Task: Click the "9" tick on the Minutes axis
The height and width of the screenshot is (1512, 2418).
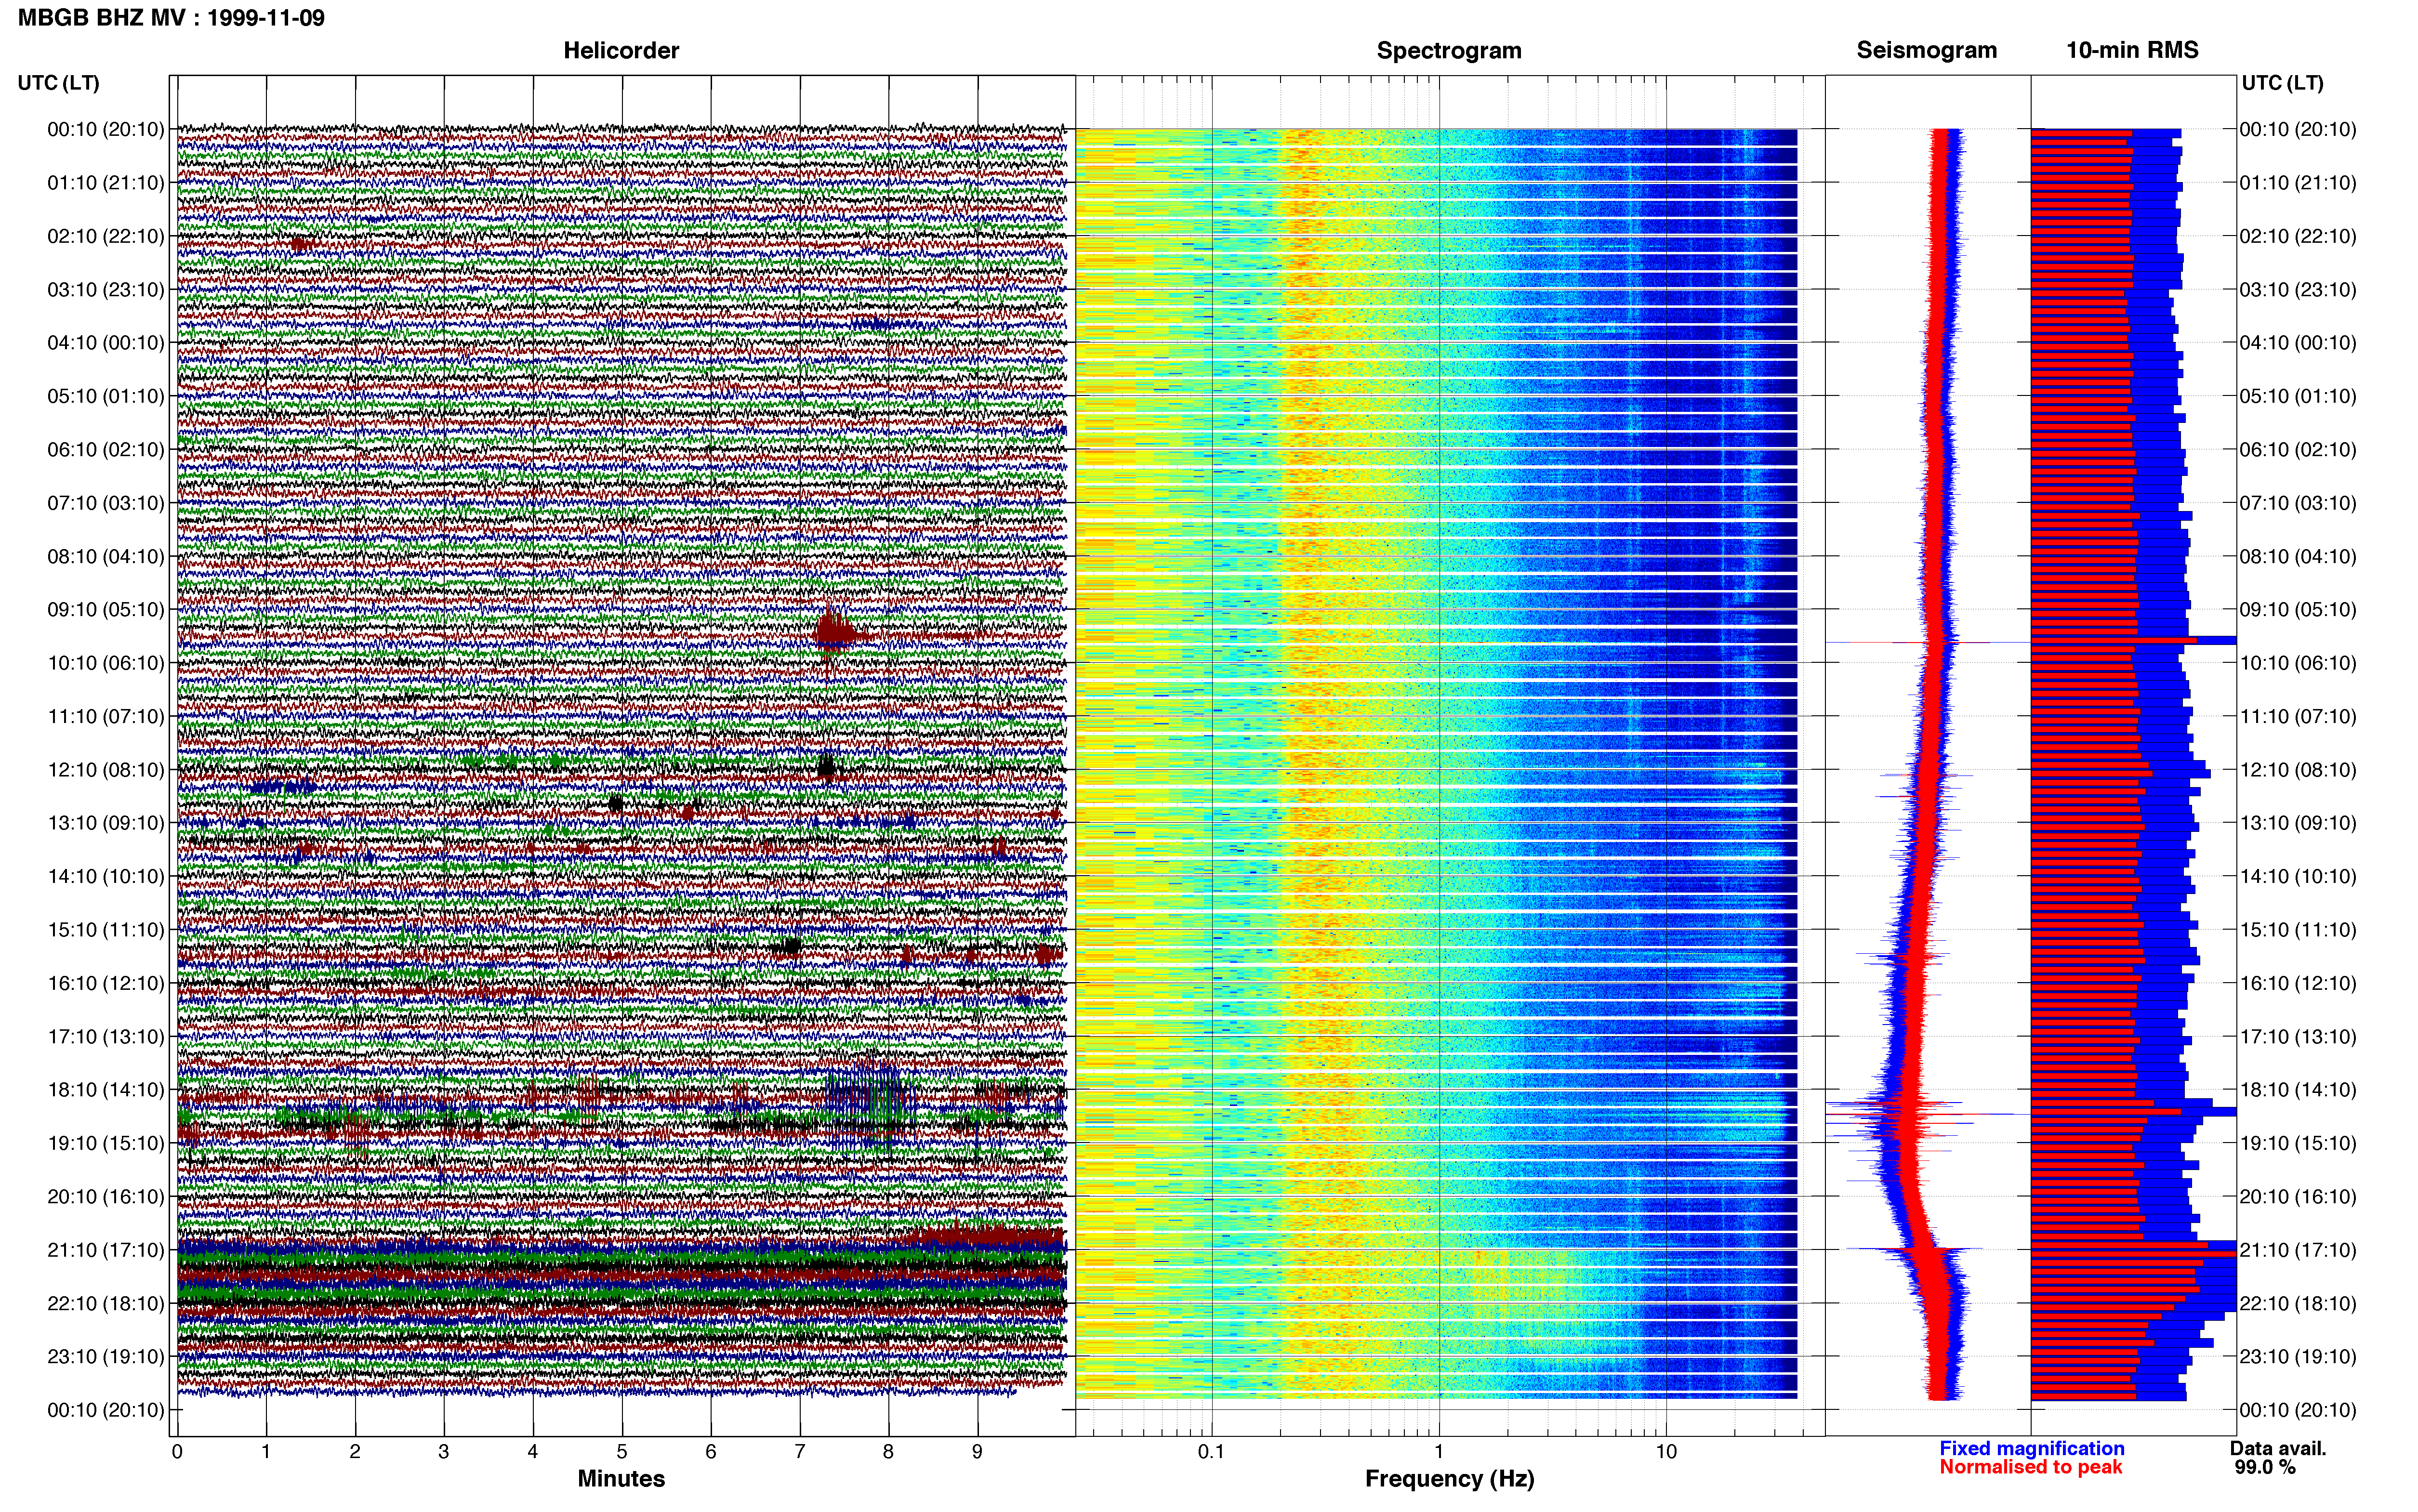Action: [x=978, y=1452]
